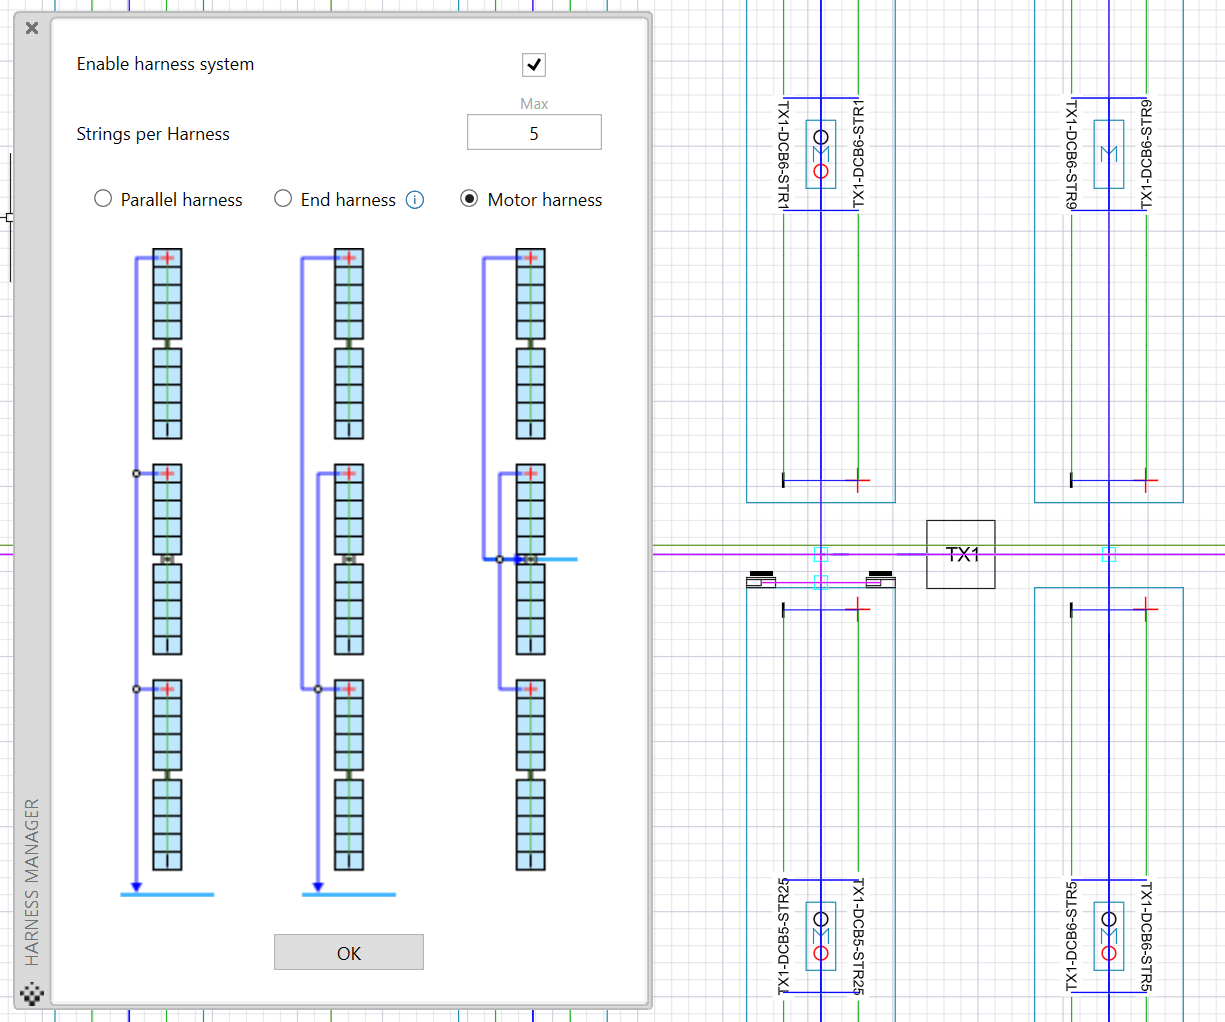Screen dimensions: 1225x1022
Task: Select the End harness option
Action: 283,199
